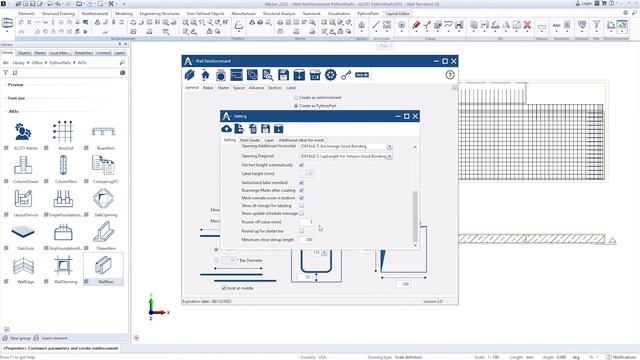Viewport: 640px width, 360px height.
Task: Click the calculator icon in Wall Reinforcement toolbar
Action: click(x=315, y=75)
